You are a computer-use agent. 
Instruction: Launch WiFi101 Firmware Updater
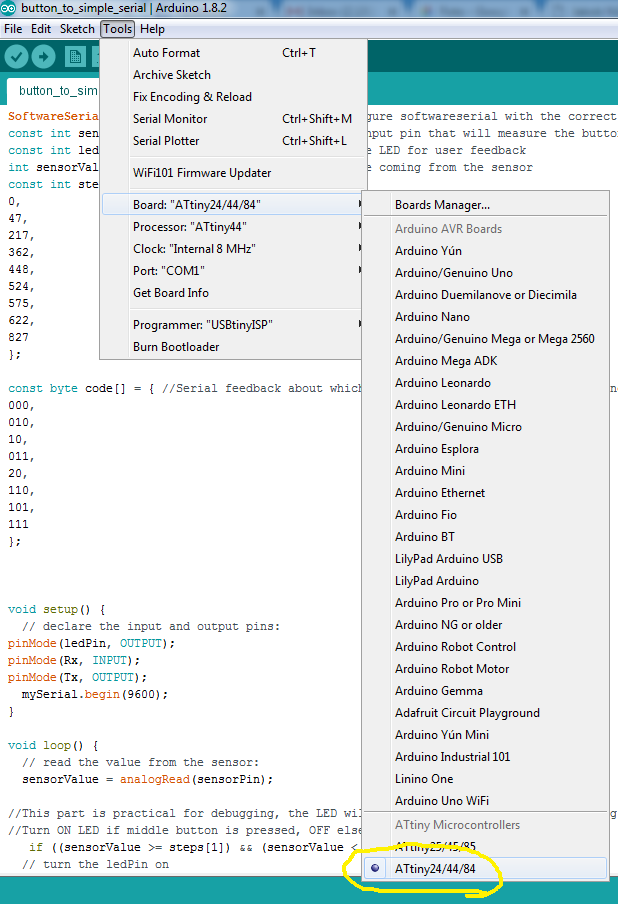pos(231,172)
